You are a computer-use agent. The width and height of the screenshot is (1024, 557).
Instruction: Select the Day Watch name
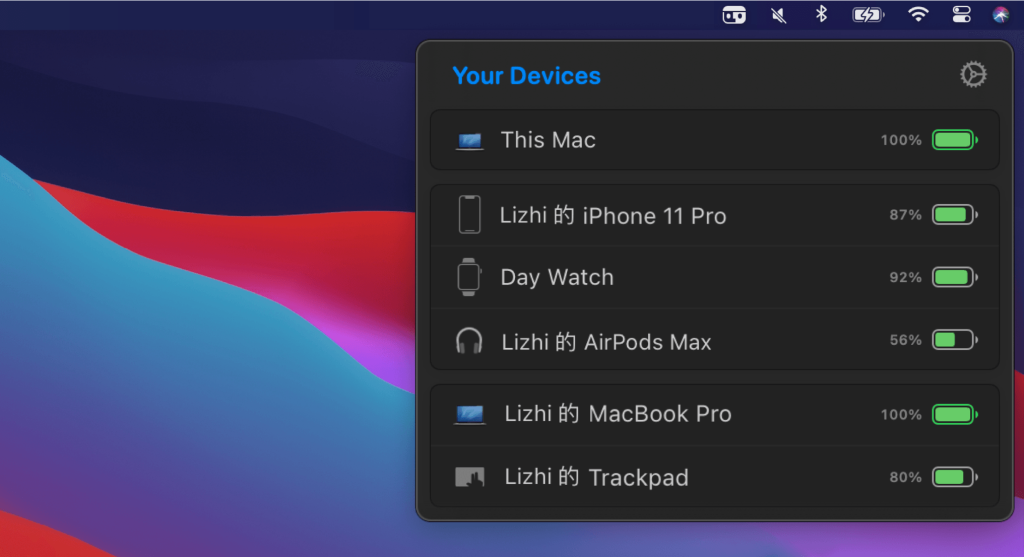[x=557, y=278]
